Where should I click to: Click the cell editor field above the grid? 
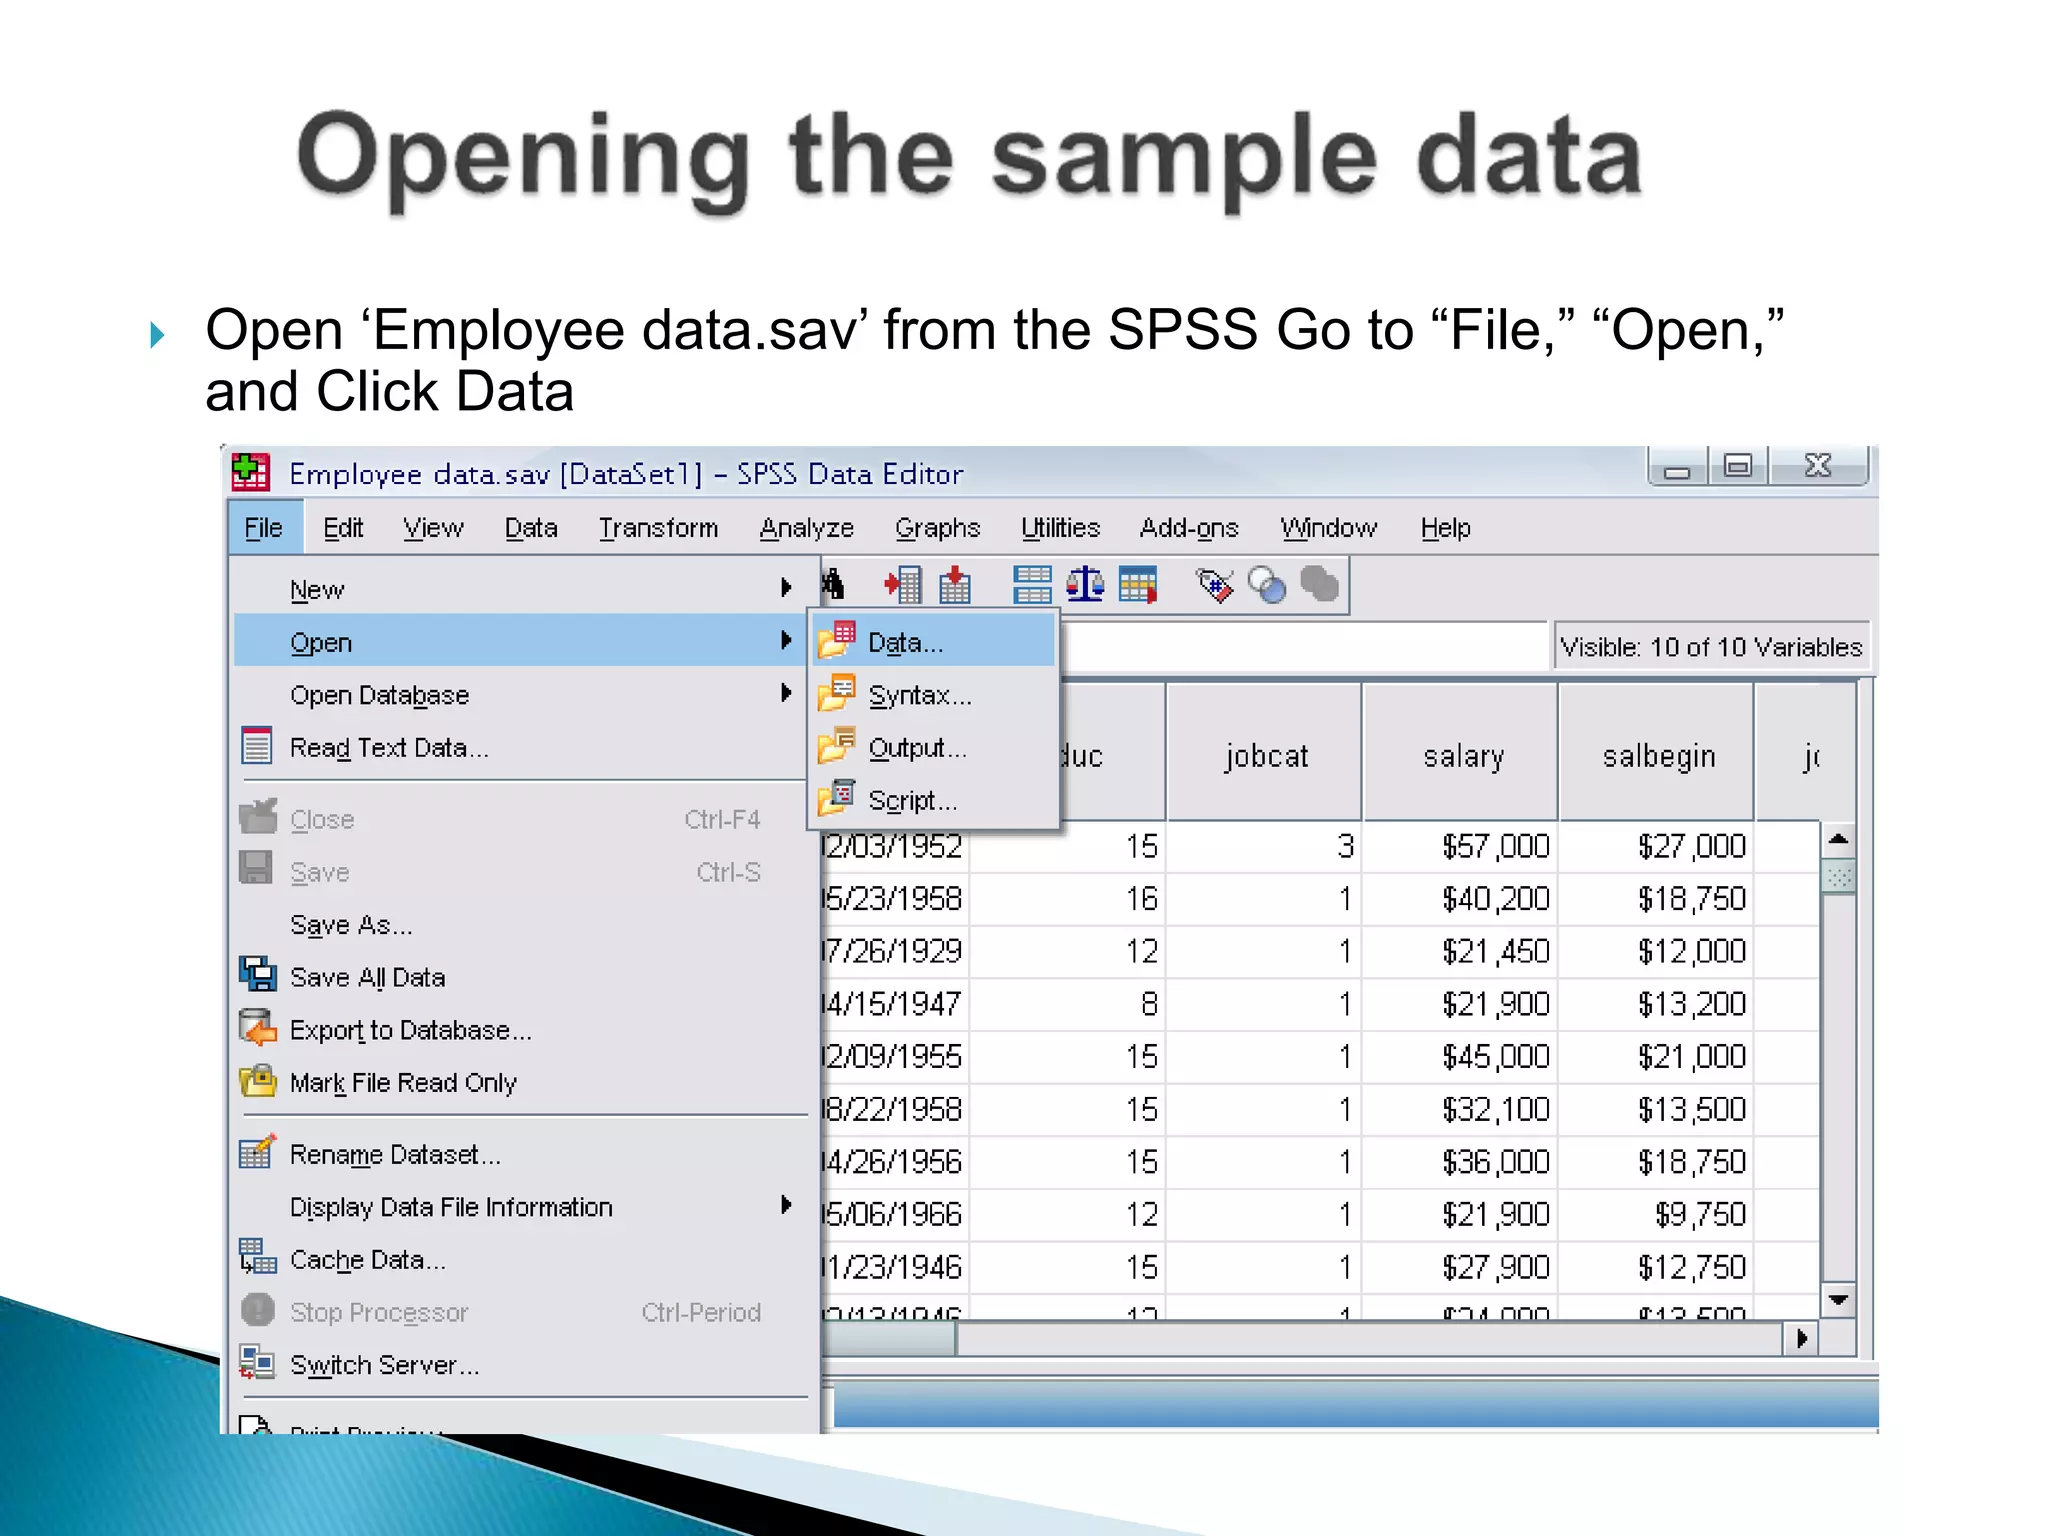(1303, 646)
